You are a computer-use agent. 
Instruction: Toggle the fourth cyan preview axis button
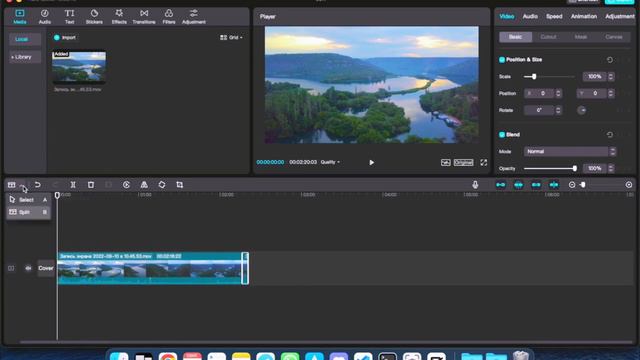pos(554,185)
